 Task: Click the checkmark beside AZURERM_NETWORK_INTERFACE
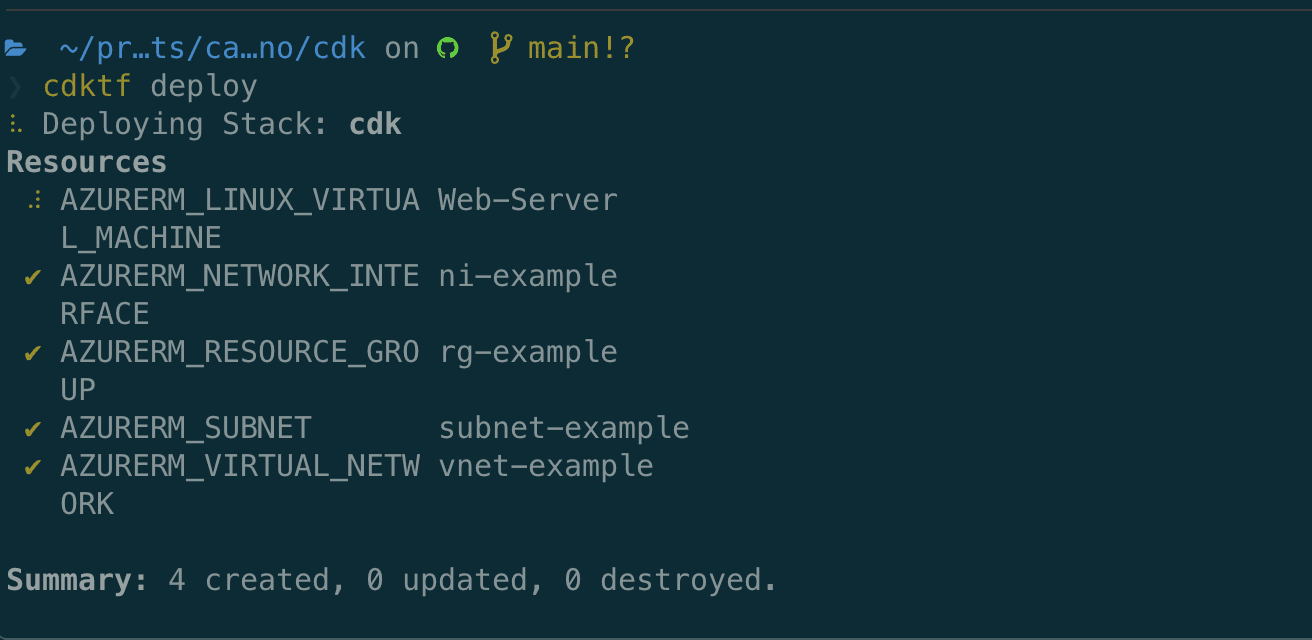pos(33,276)
